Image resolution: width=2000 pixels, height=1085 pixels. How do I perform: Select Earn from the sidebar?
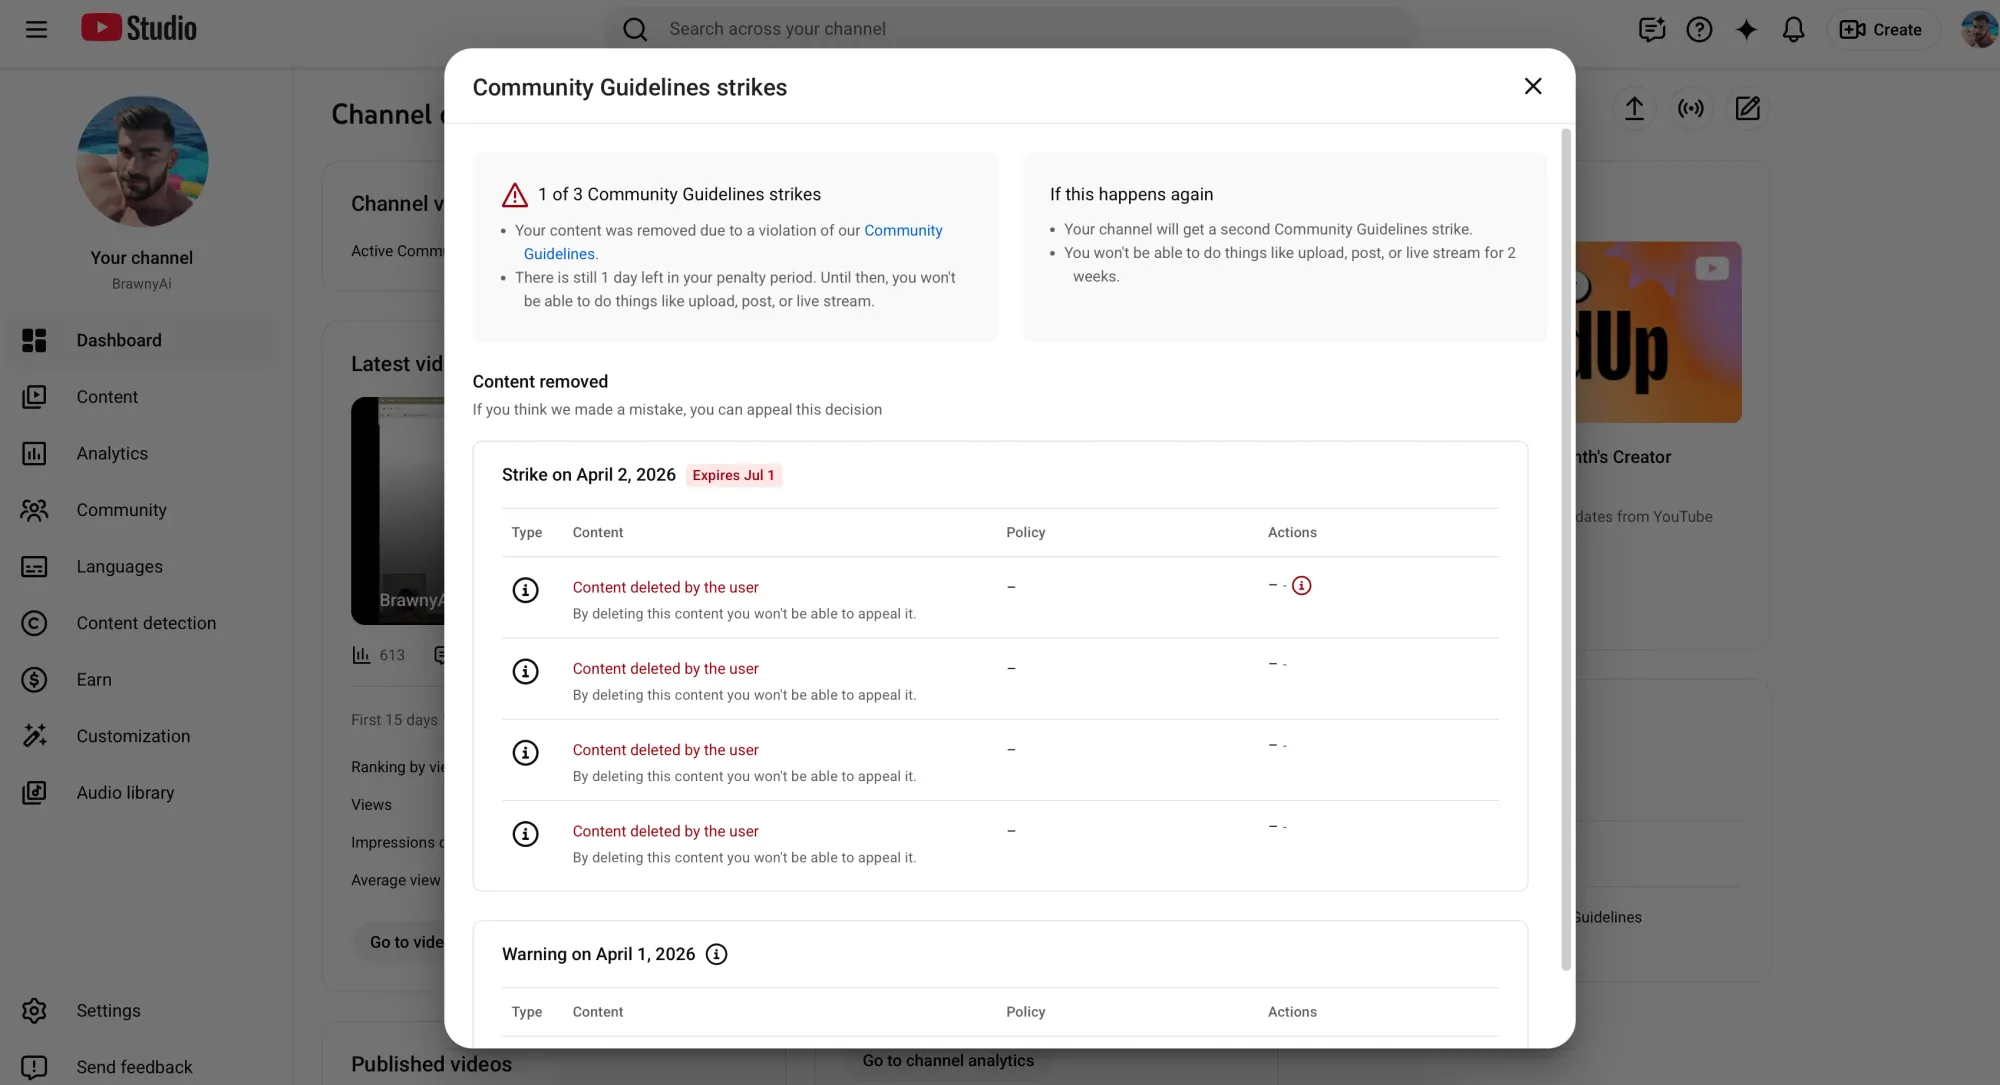(x=93, y=679)
